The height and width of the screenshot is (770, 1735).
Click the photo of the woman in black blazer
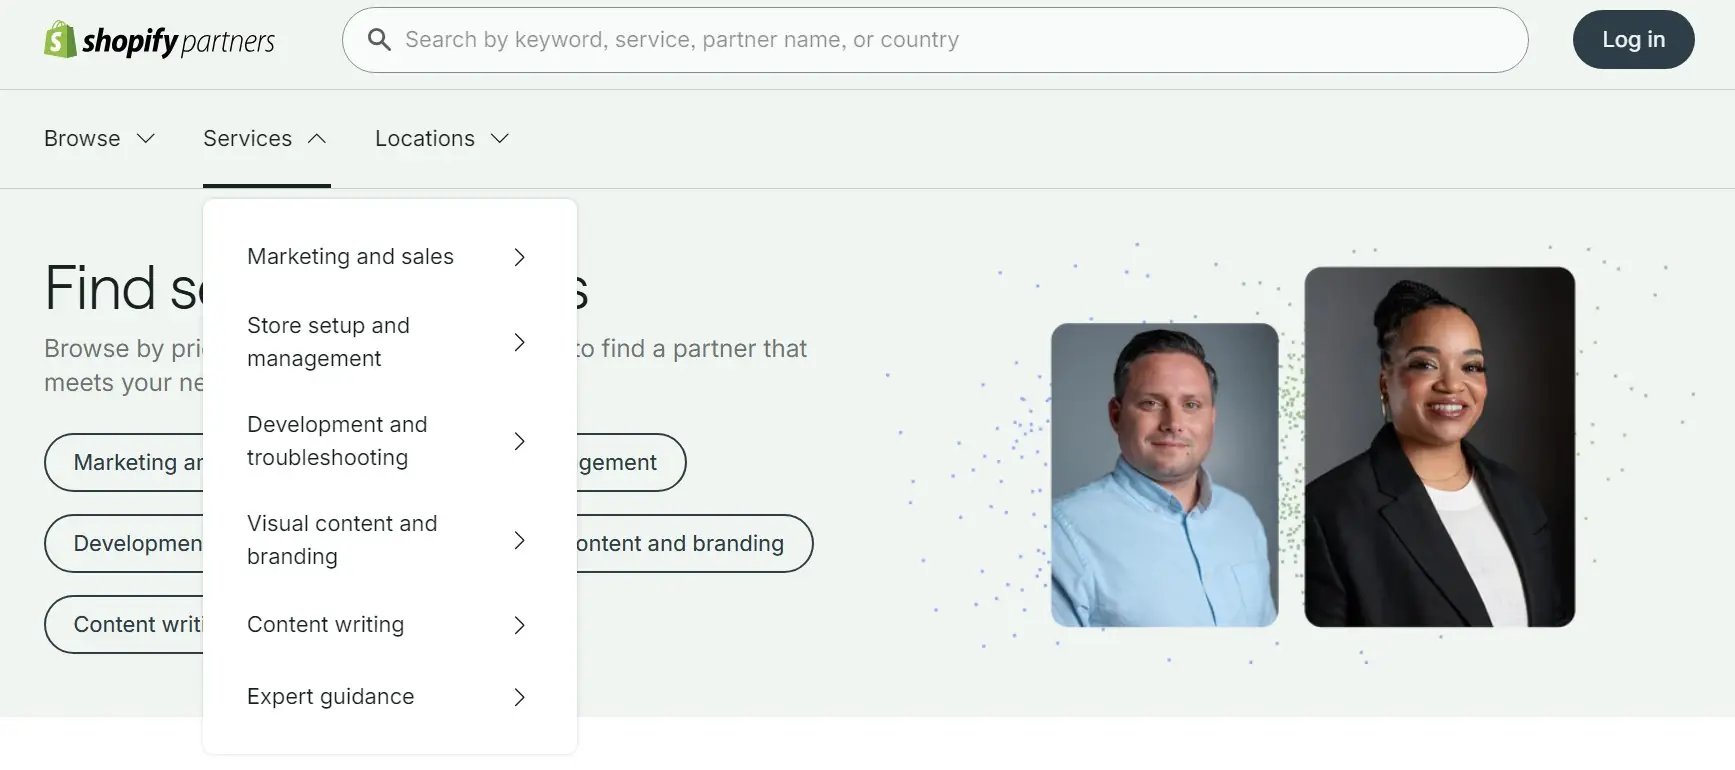[1439, 447]
